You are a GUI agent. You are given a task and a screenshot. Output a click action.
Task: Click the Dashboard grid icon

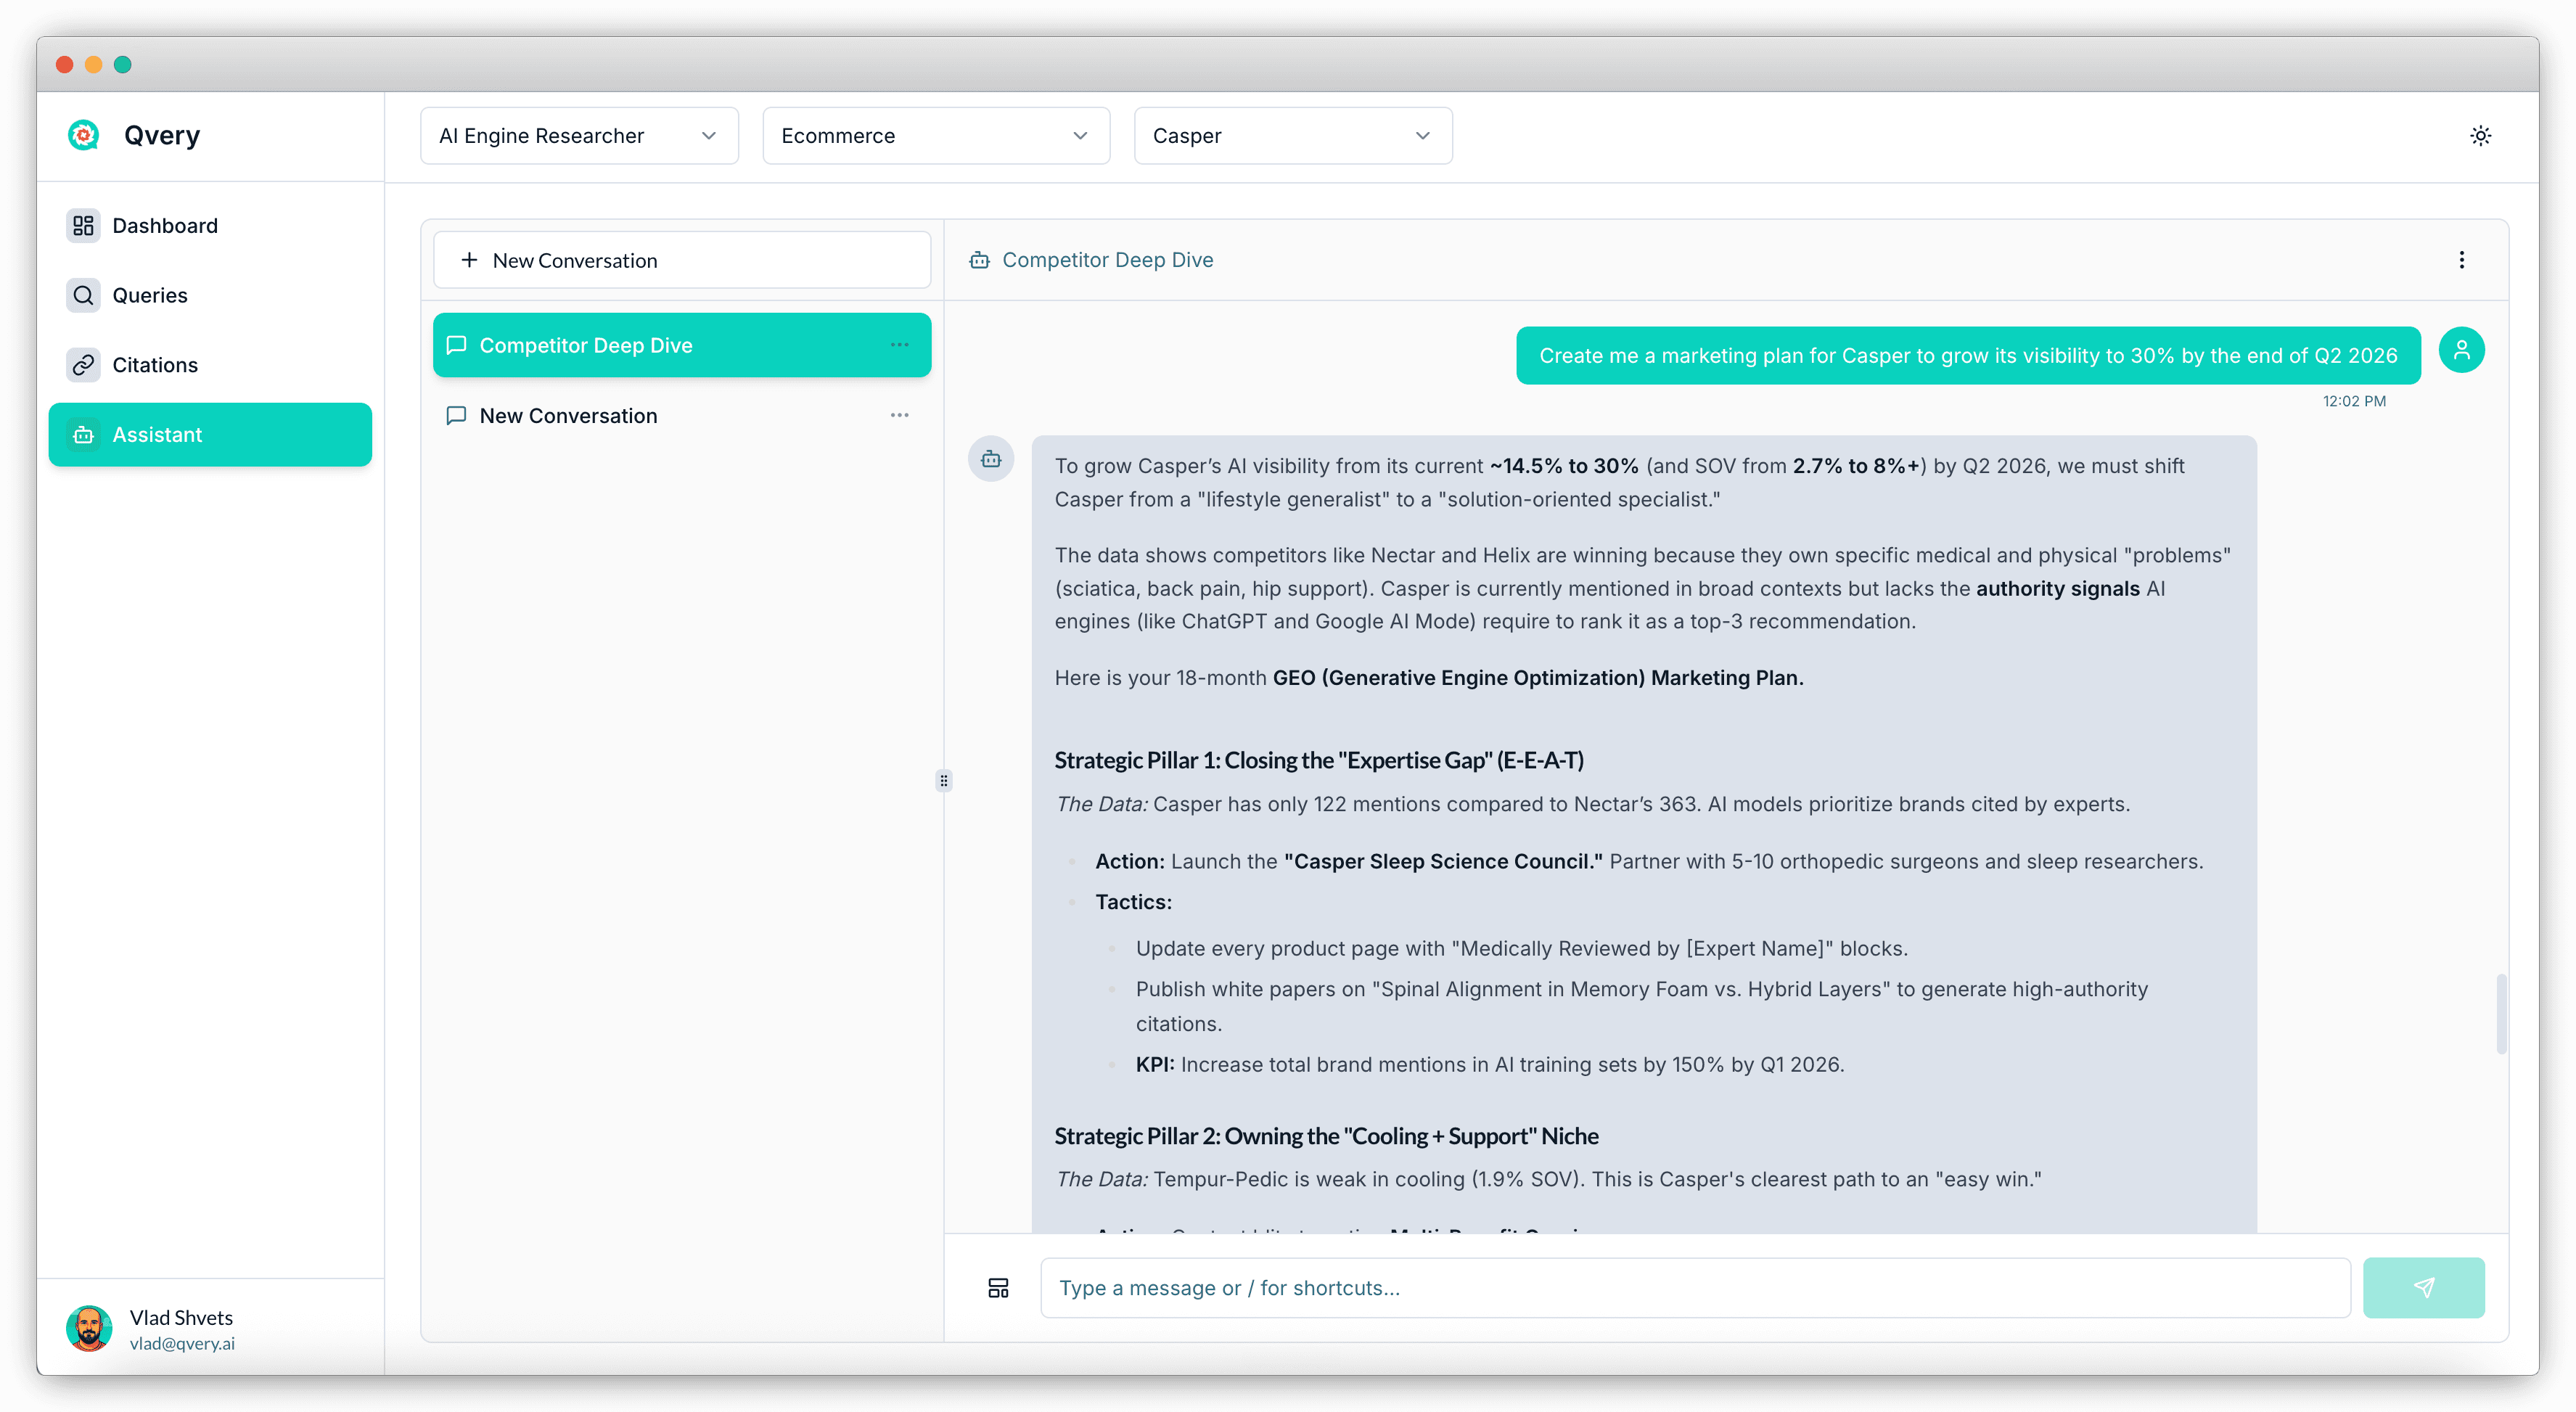tap(83, 226)
